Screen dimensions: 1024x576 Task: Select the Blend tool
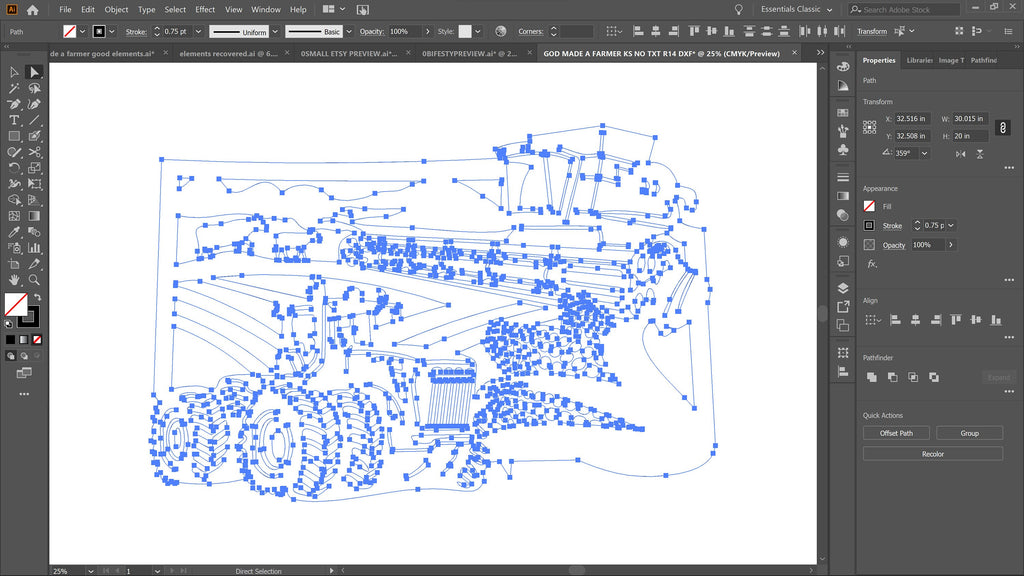[x=34, y=232]
